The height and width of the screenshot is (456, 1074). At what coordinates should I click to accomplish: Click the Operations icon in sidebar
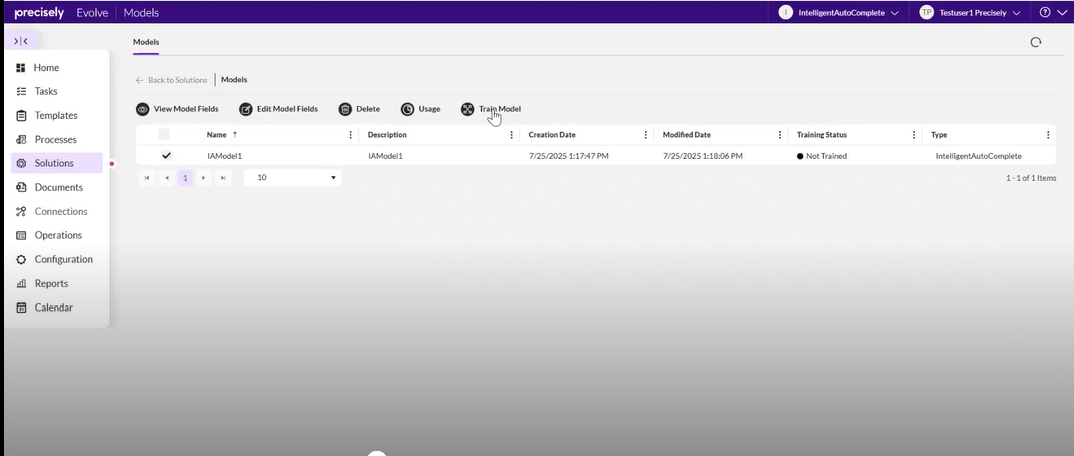point(21,236)
